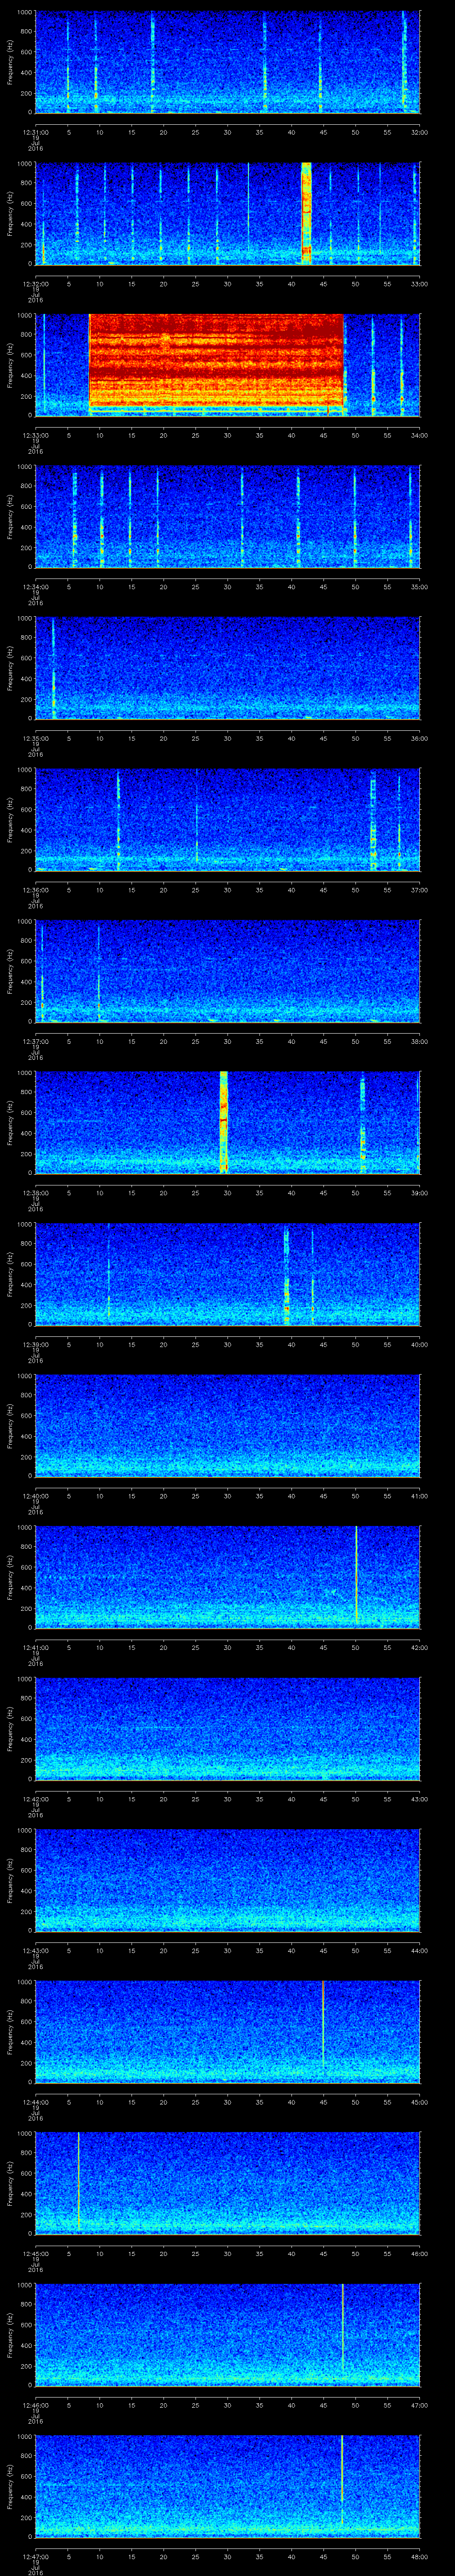Screen dimensions: 455x2576
Task: Select thin vertical line at 45 s in 12:44:00 spectrogram
Action: 323,2025
